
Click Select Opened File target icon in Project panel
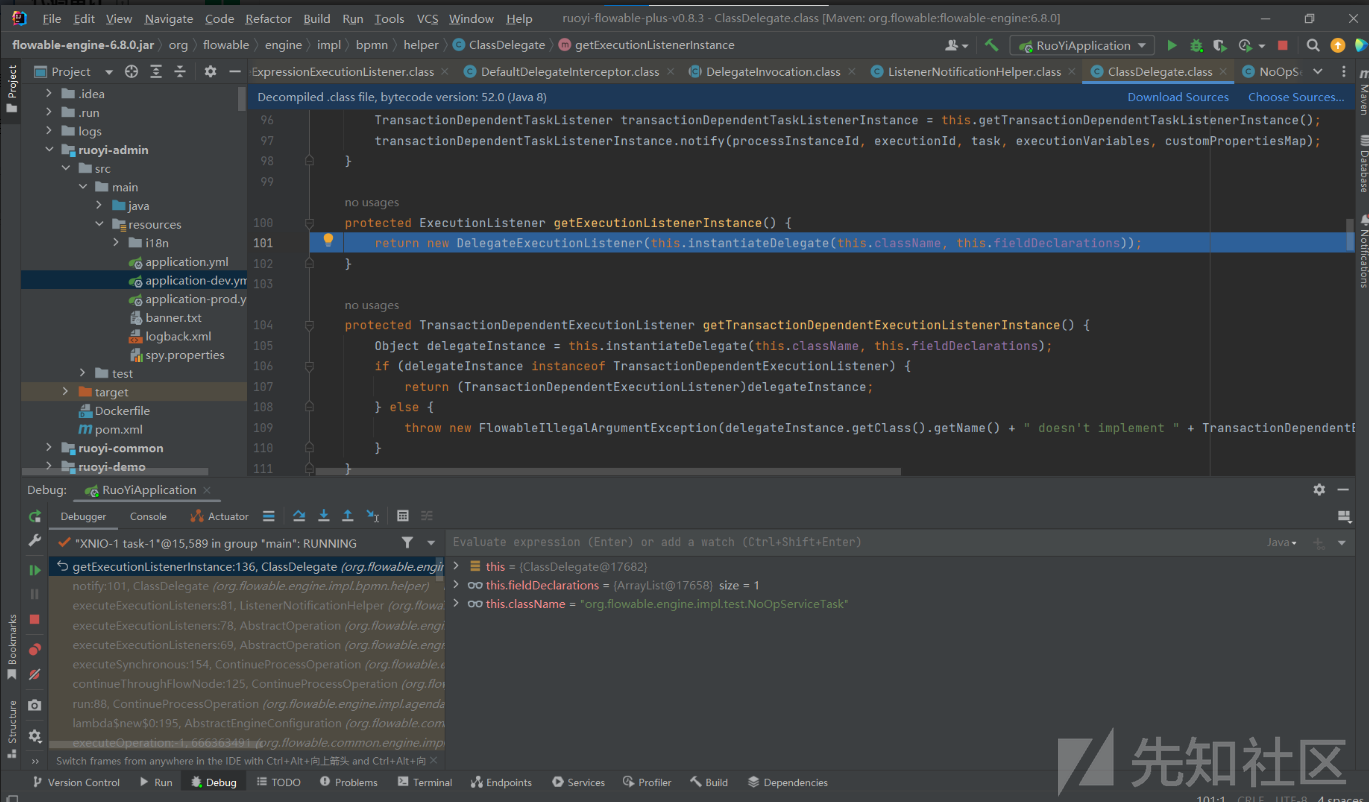click(131, 71)
